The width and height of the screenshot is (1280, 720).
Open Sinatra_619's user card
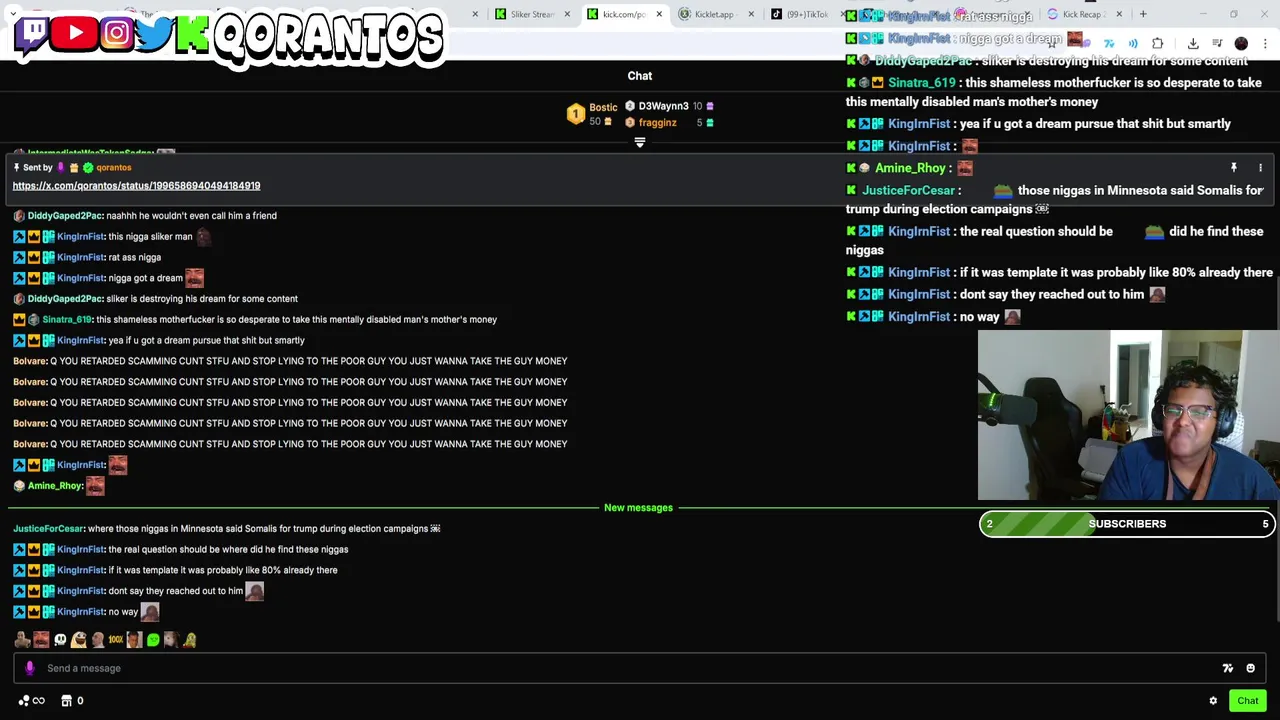click(67, 320)
